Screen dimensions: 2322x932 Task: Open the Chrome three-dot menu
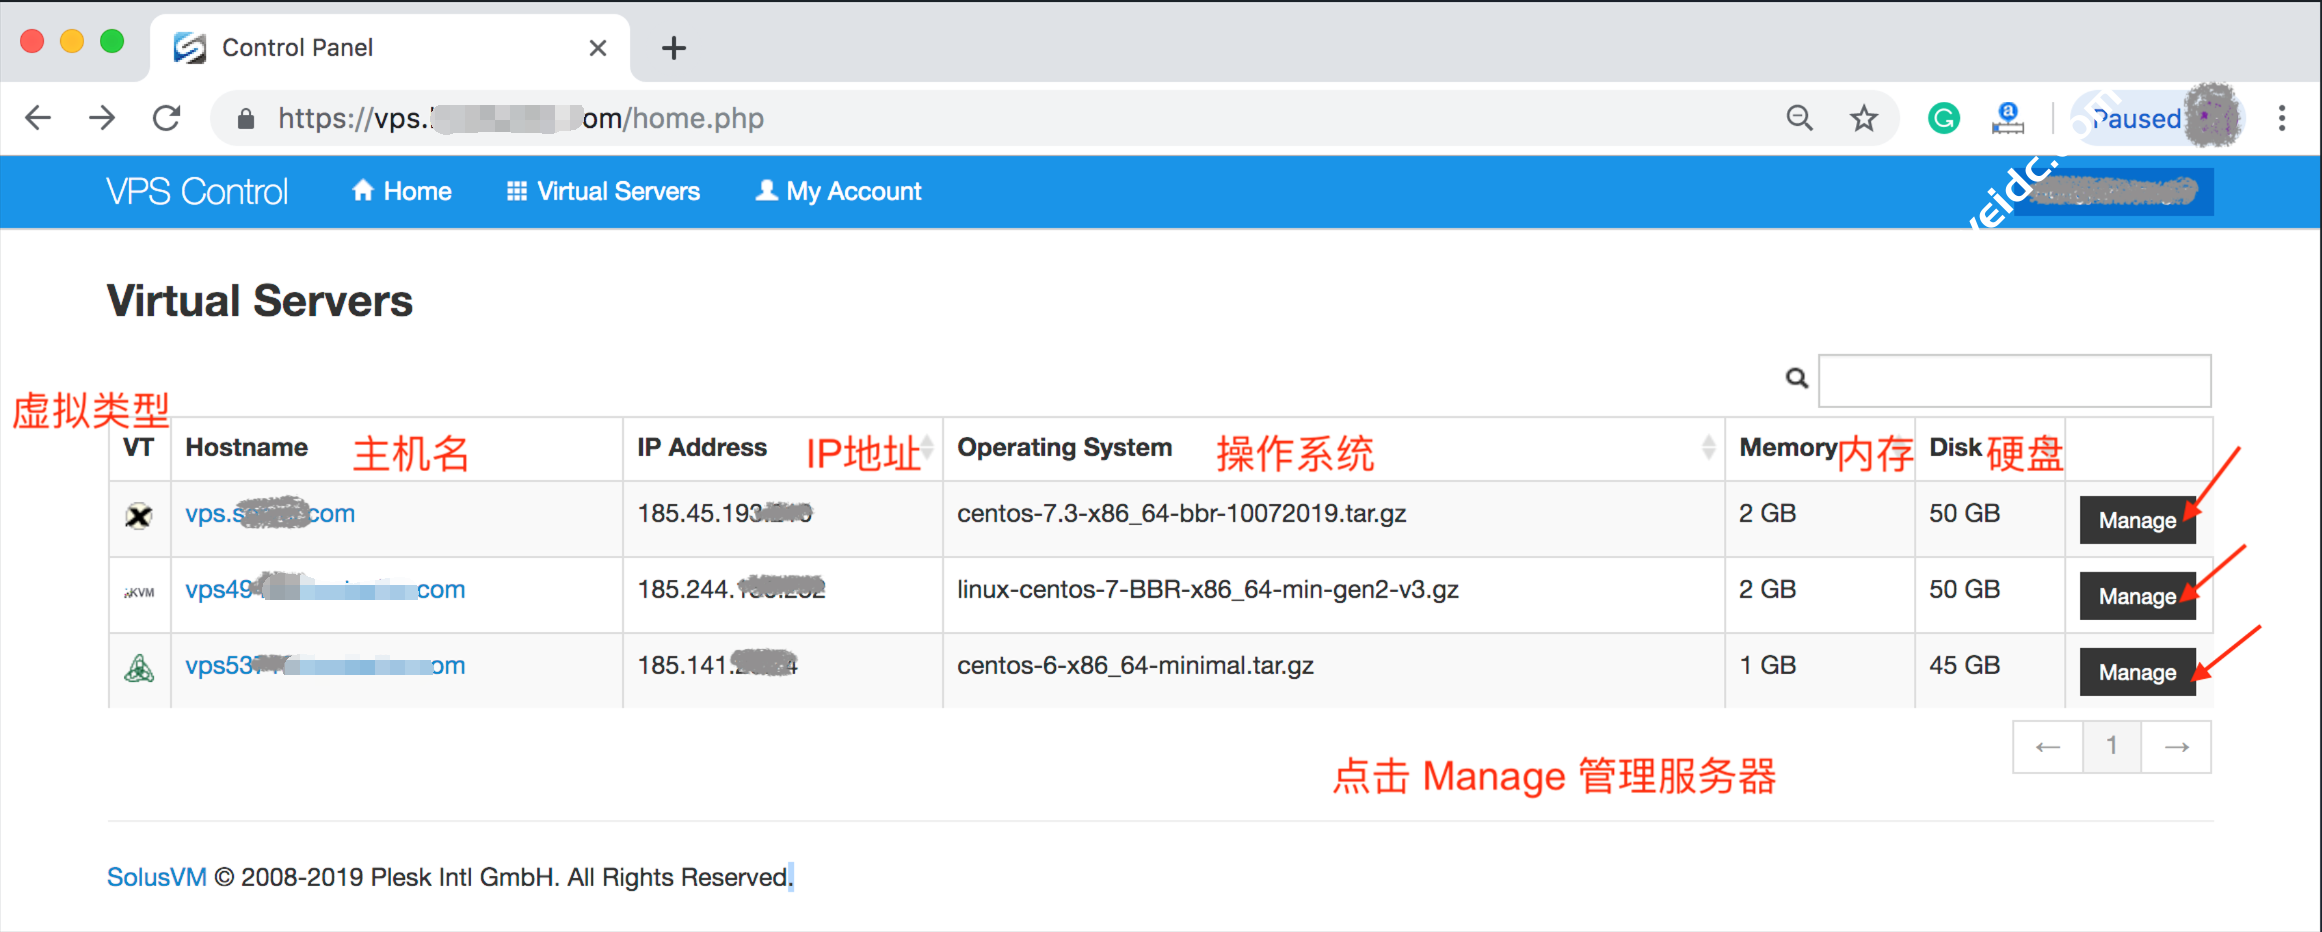pyautogui.click(x=2281, y=118)
